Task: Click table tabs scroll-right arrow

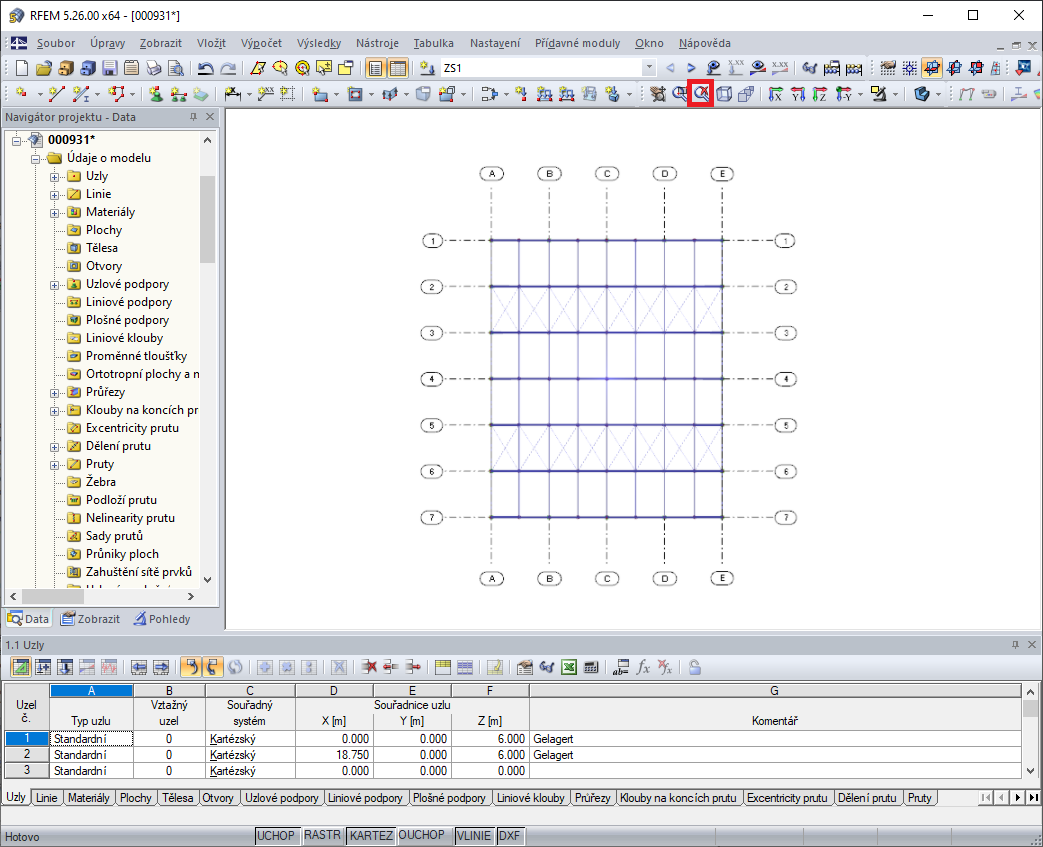Action: click(x=1018, y=797)
